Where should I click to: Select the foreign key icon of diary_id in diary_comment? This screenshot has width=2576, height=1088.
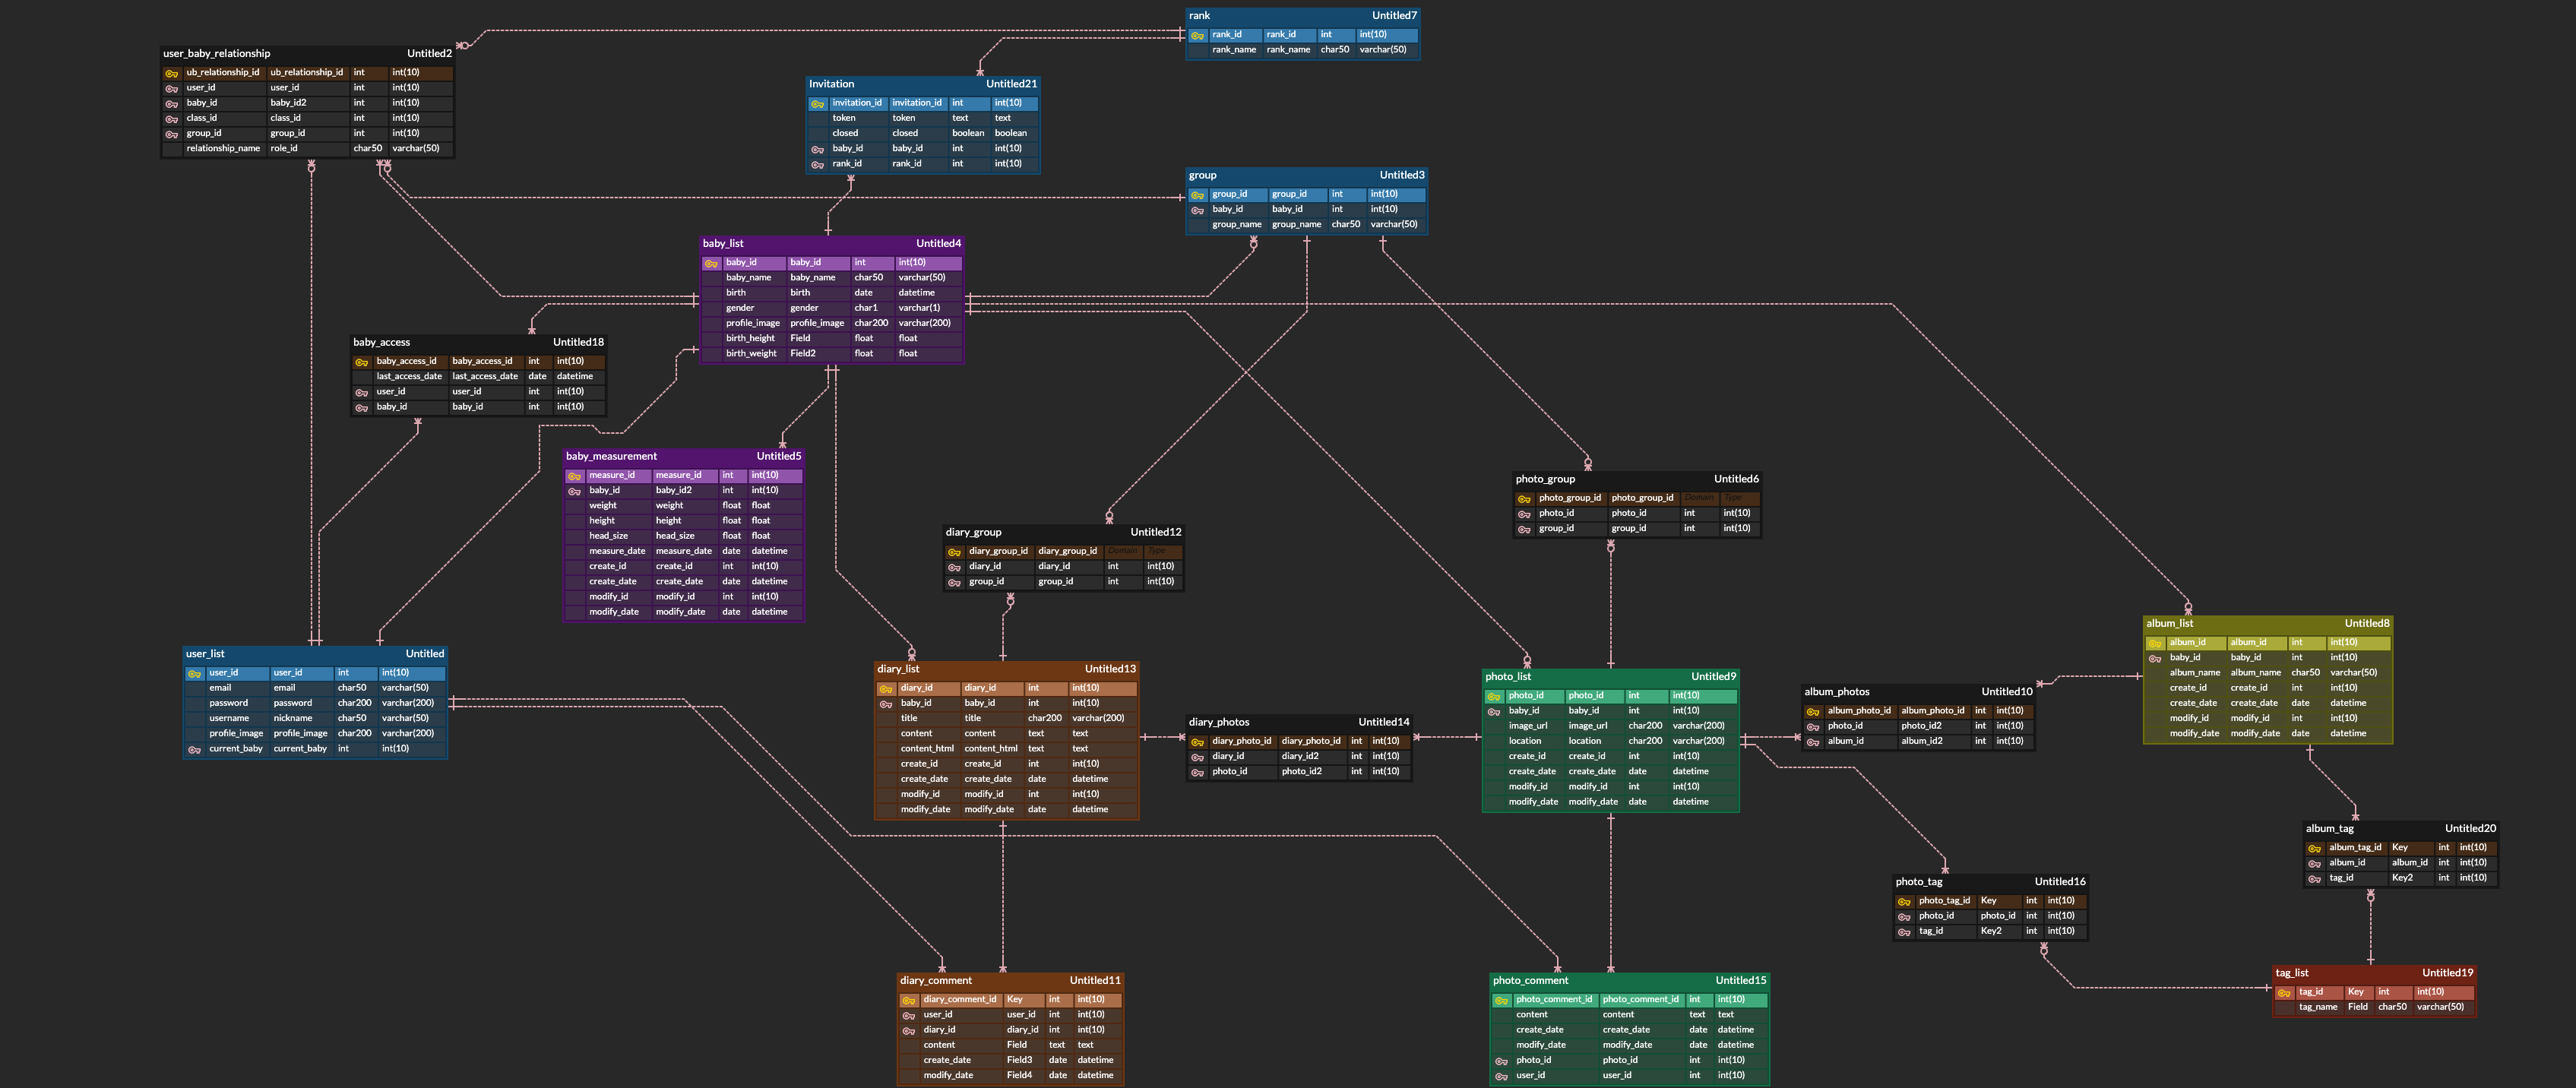pyautogui.click(x=909, y=1031)
